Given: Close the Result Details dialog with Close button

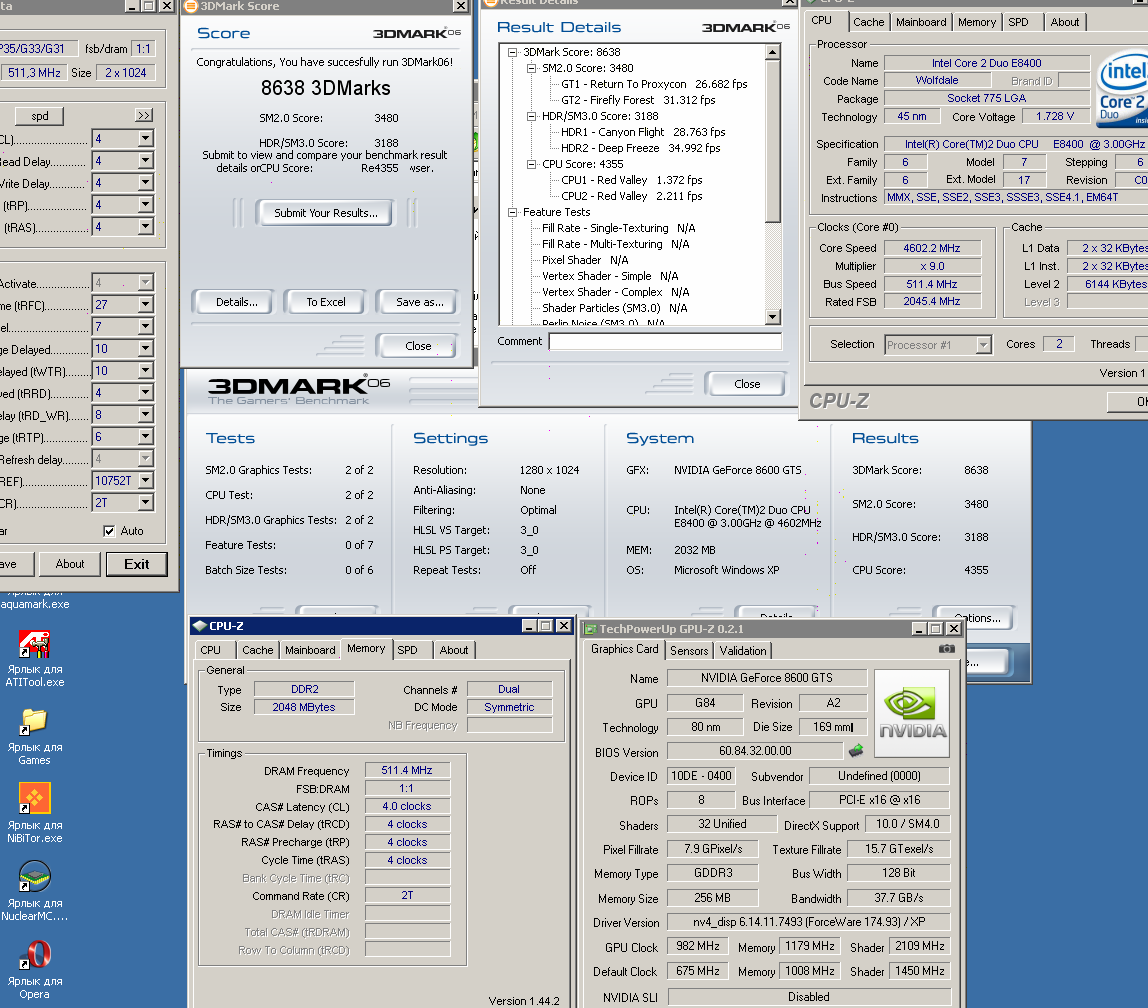Looking at the screenshot, I should coord(747,384).
